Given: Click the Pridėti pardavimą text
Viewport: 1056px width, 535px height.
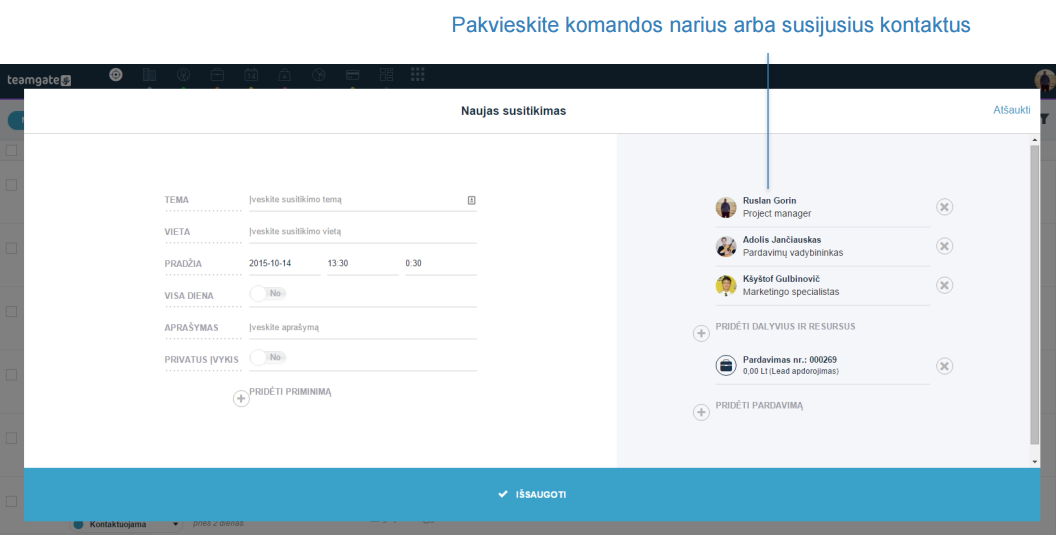Looking at the screenshot, I should [x=759, y=406].
